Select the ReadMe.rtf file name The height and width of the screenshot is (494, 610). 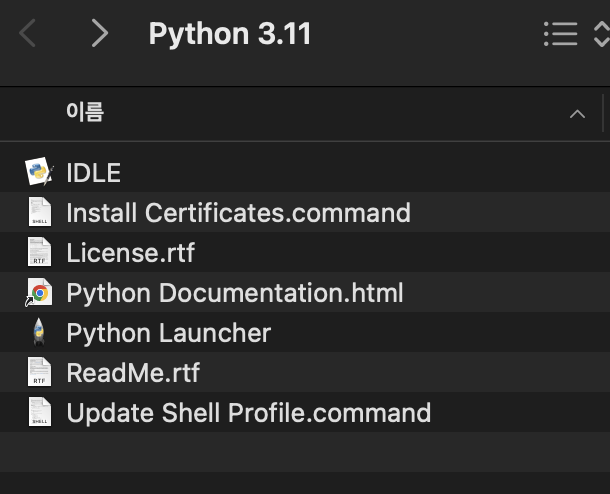tap(133, 373)
